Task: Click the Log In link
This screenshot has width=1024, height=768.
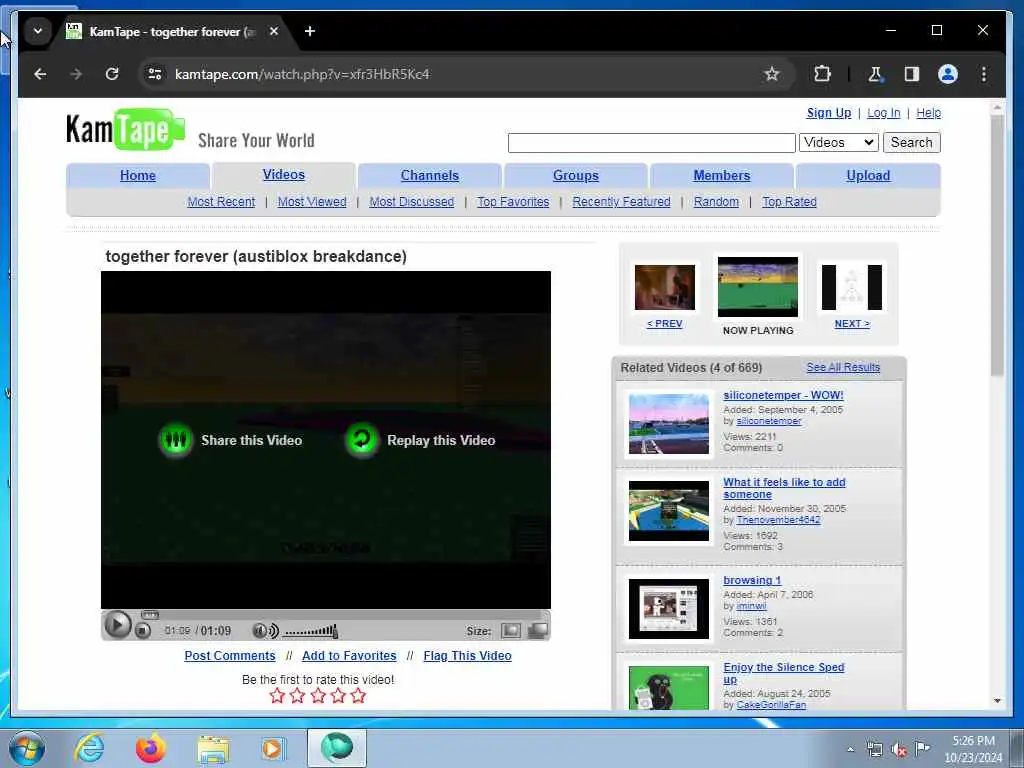Action: (884, 112)
